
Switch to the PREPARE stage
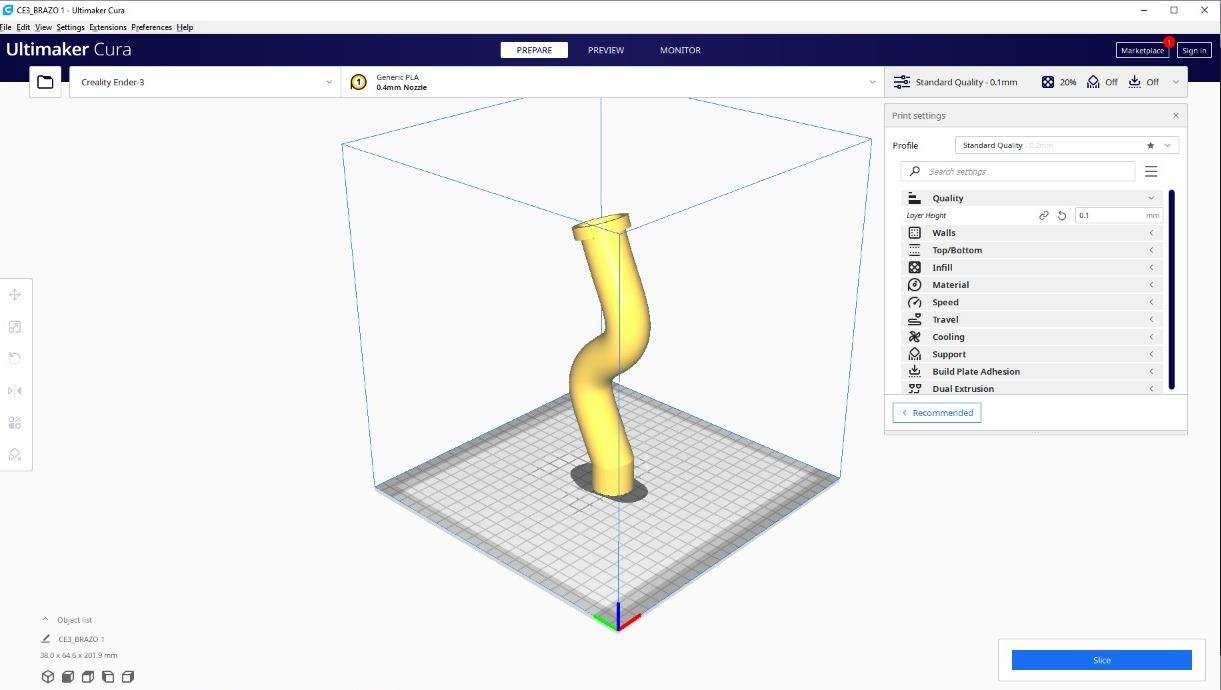[x=534, y=50]
